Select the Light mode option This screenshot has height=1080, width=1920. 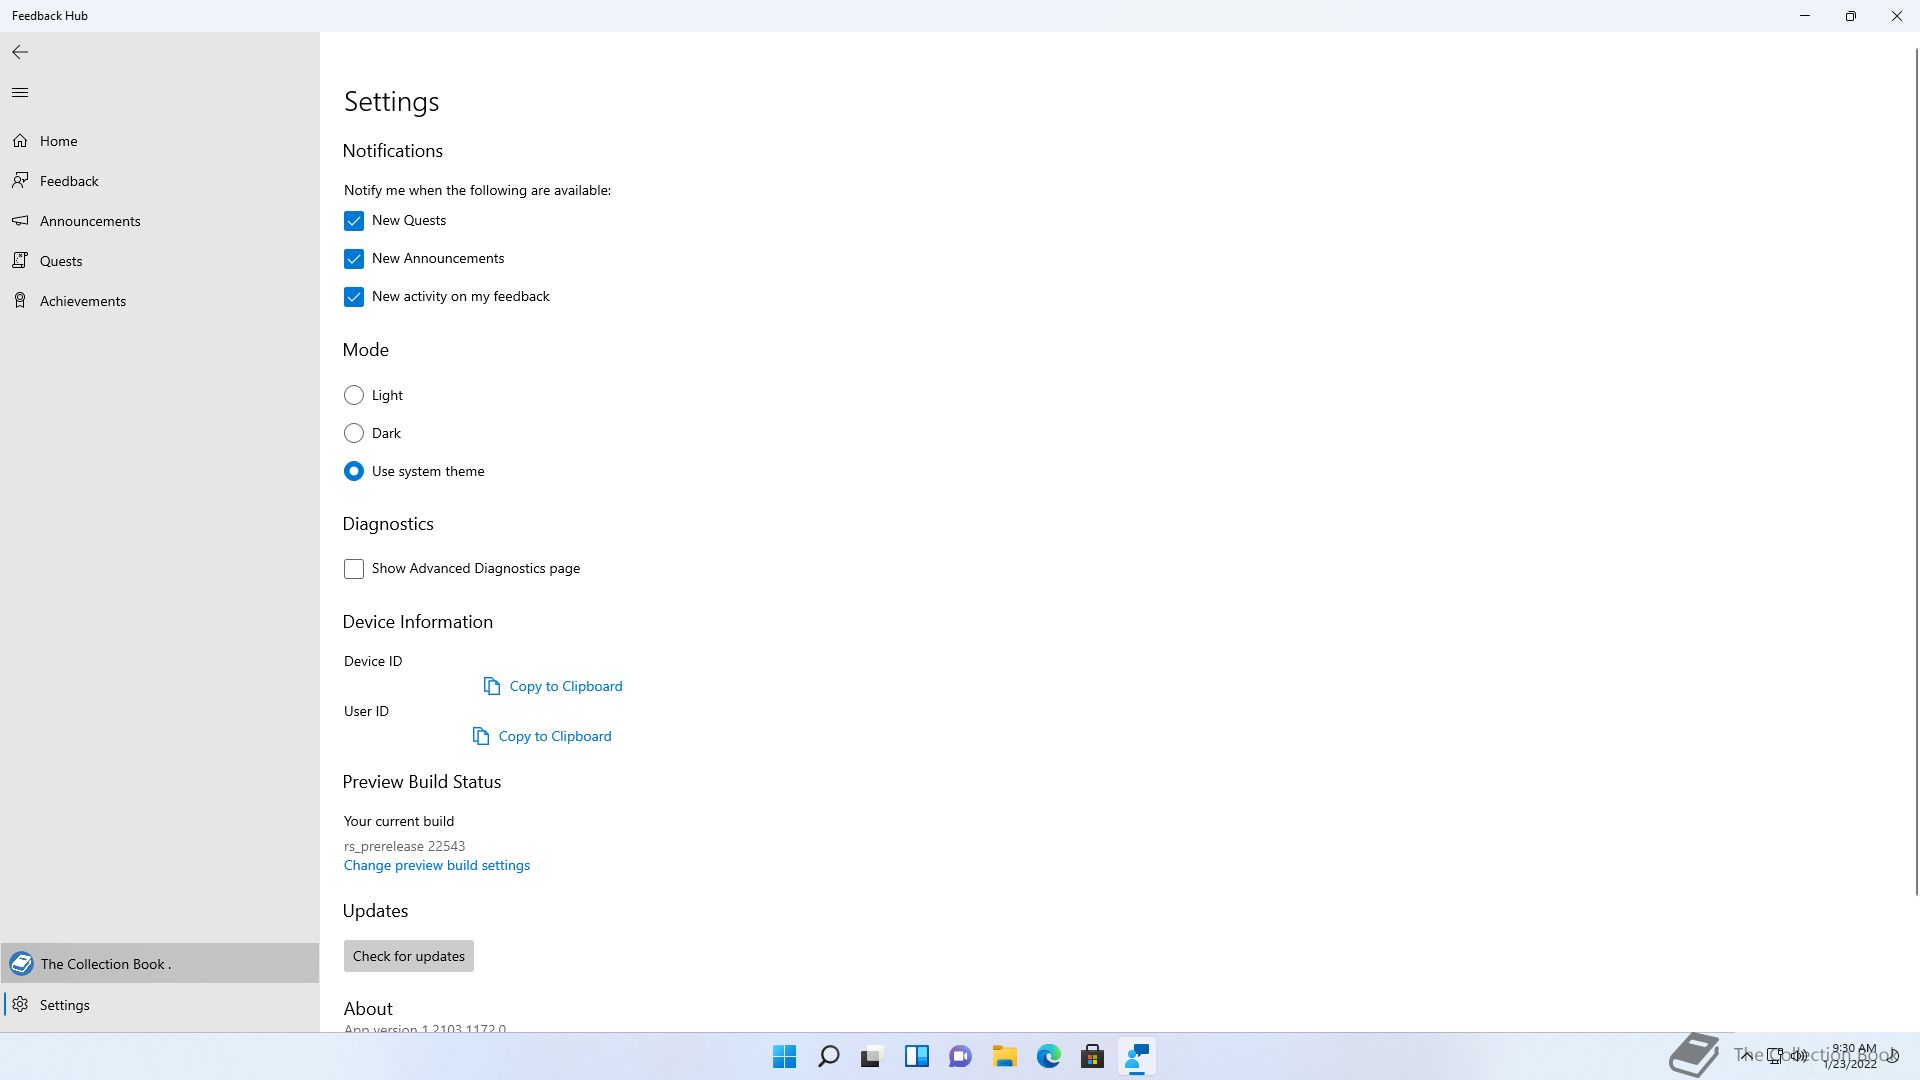(x=354, y=395)
